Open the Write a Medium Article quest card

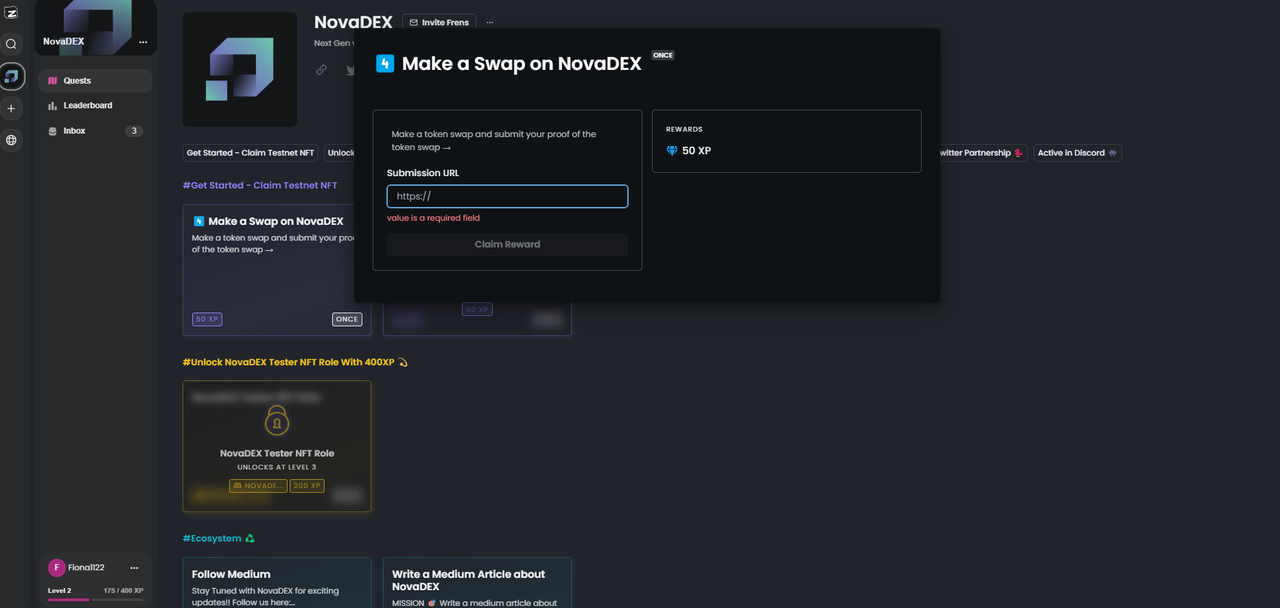(x=477, y=583)
